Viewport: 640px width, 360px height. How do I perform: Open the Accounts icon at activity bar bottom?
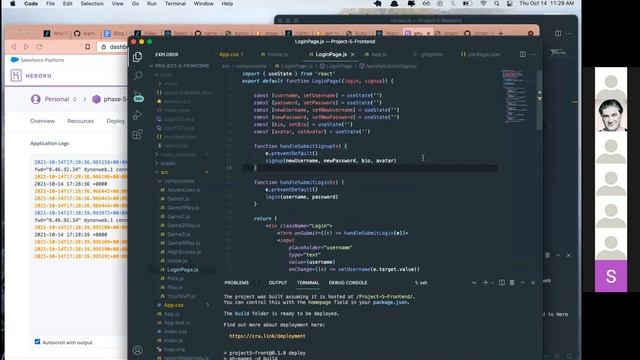(x=138, y=350)
